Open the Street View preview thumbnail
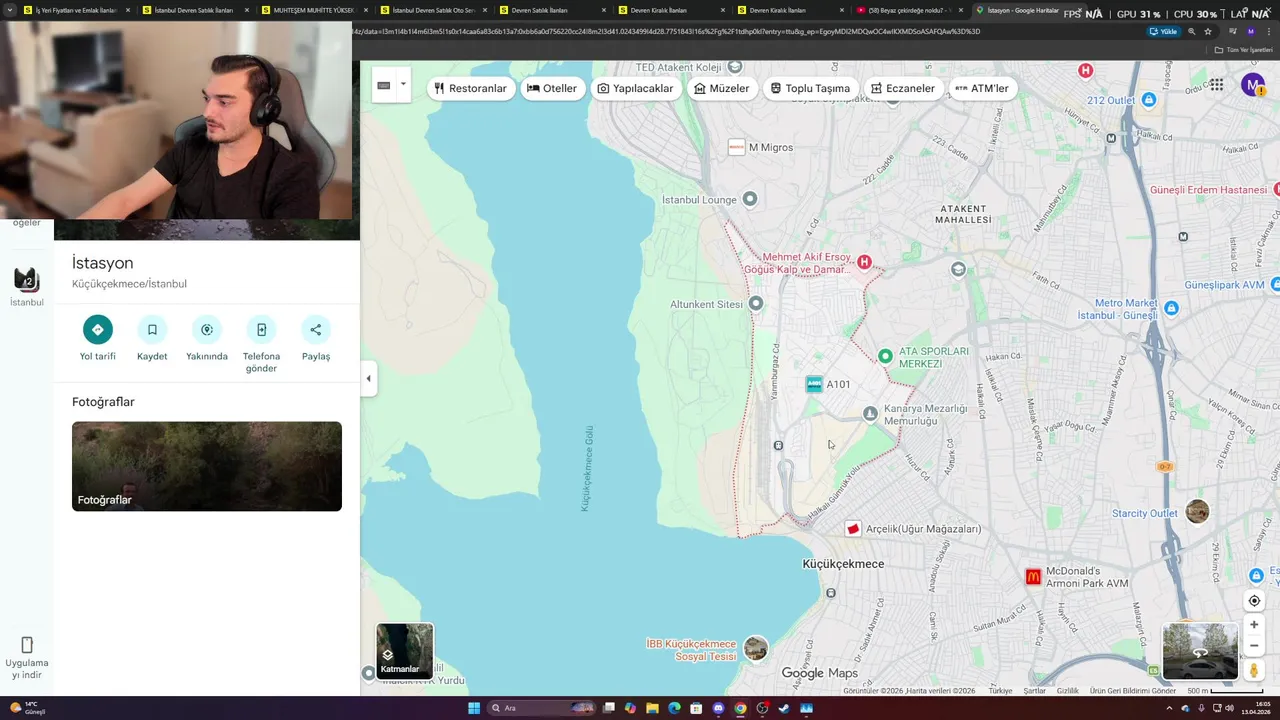1280x720 pixels. click(1200, 651)
